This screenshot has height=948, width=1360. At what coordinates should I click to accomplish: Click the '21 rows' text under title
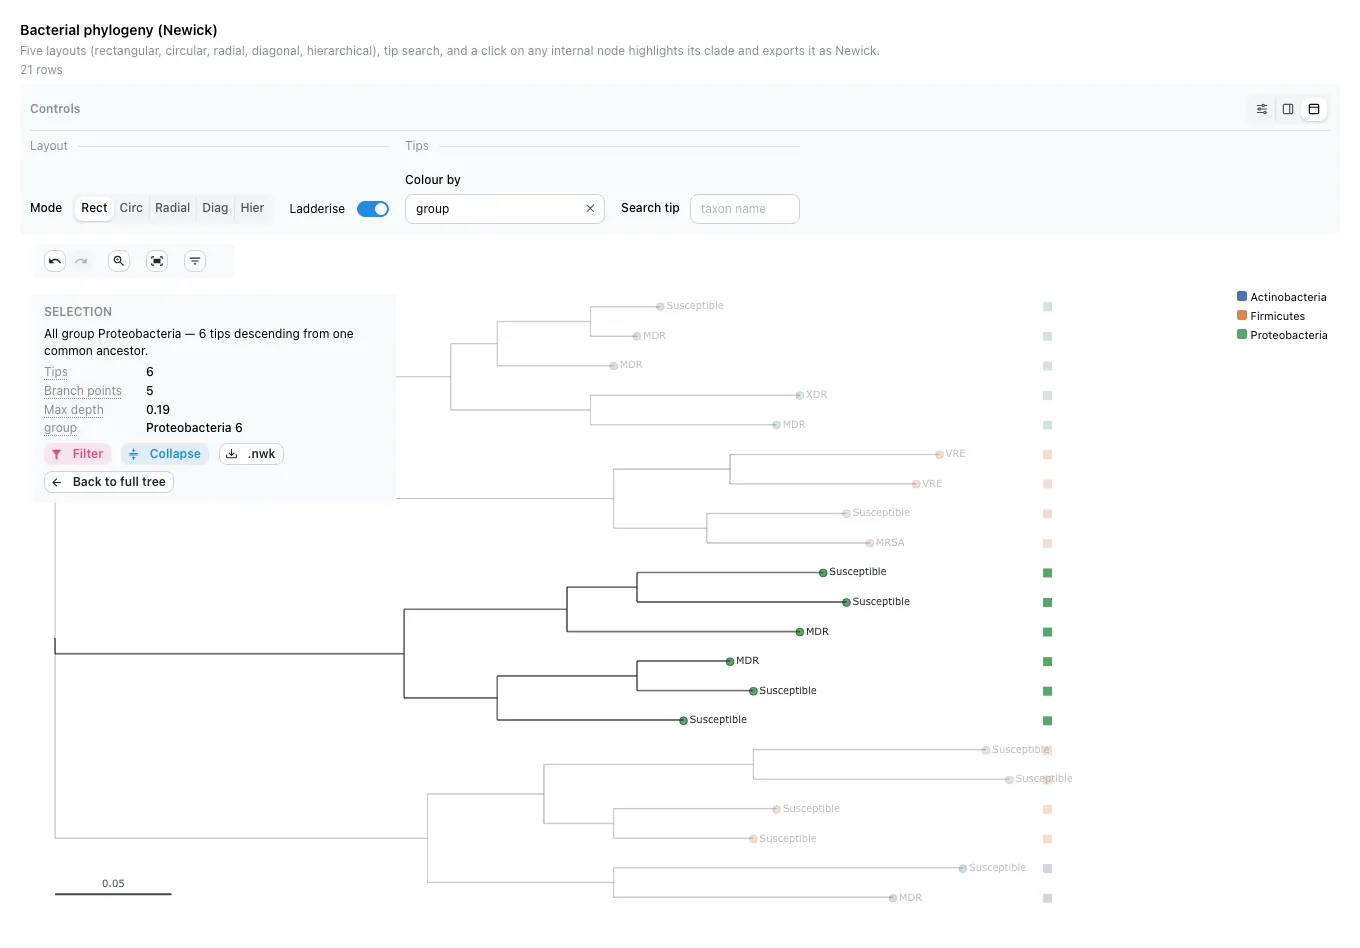point(41,70)
